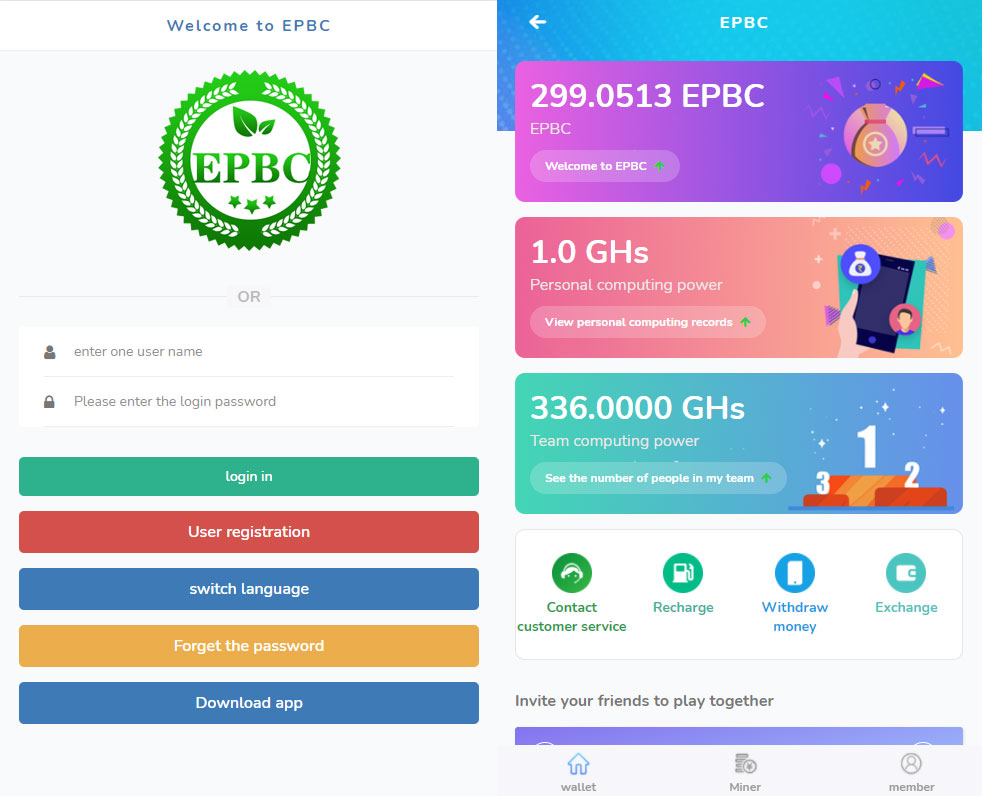Screen dimensions: 988x796
Task: Open the switch language option
Action: pos(249,589)
